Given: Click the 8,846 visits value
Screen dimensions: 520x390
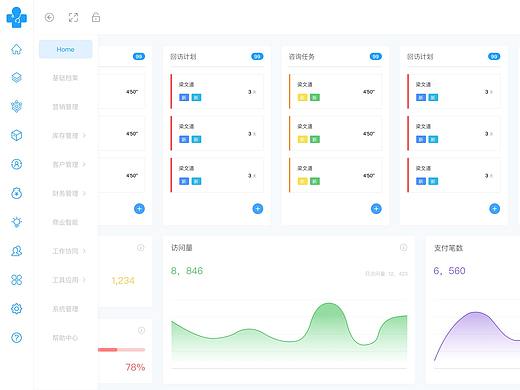Looking at the screenshot, I should (x=187, y=271).
